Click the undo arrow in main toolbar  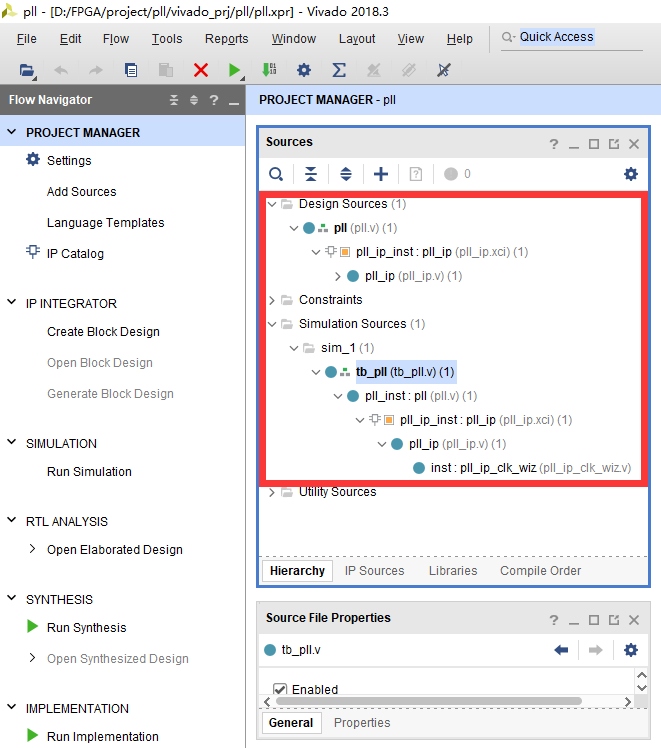point(61,70)
